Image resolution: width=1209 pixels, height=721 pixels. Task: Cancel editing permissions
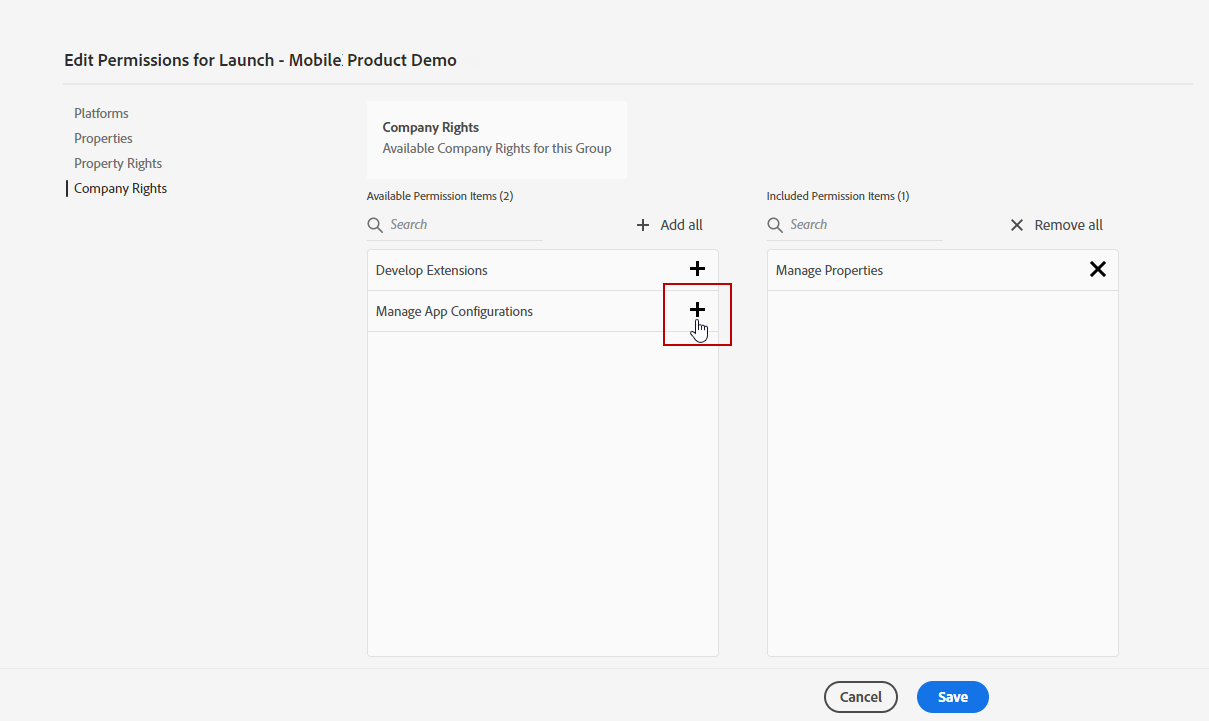[x=860, y=697]
